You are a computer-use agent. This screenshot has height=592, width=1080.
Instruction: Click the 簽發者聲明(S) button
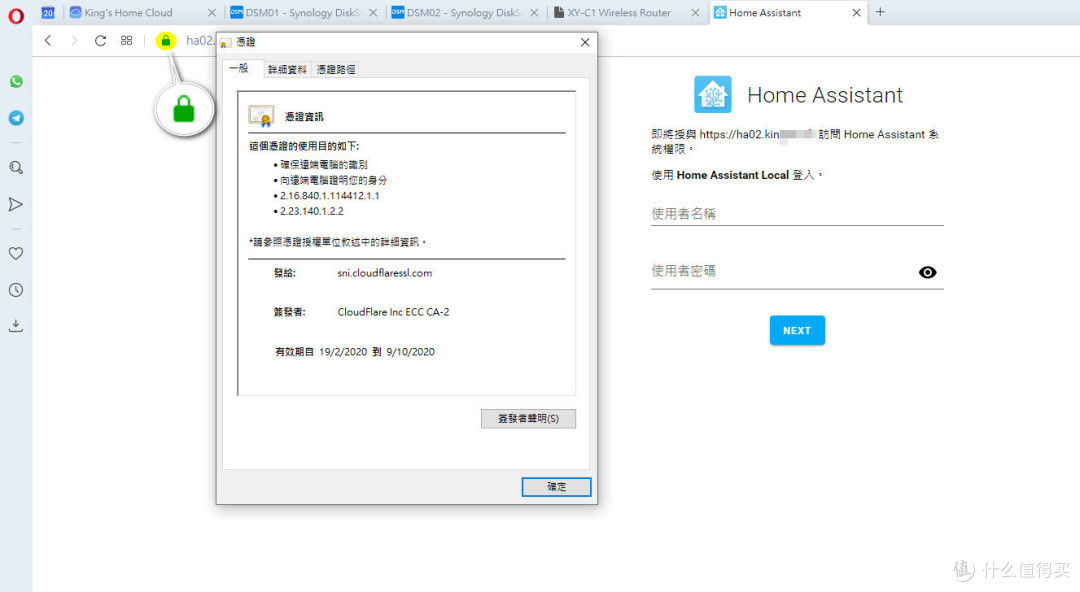[528, 418]
